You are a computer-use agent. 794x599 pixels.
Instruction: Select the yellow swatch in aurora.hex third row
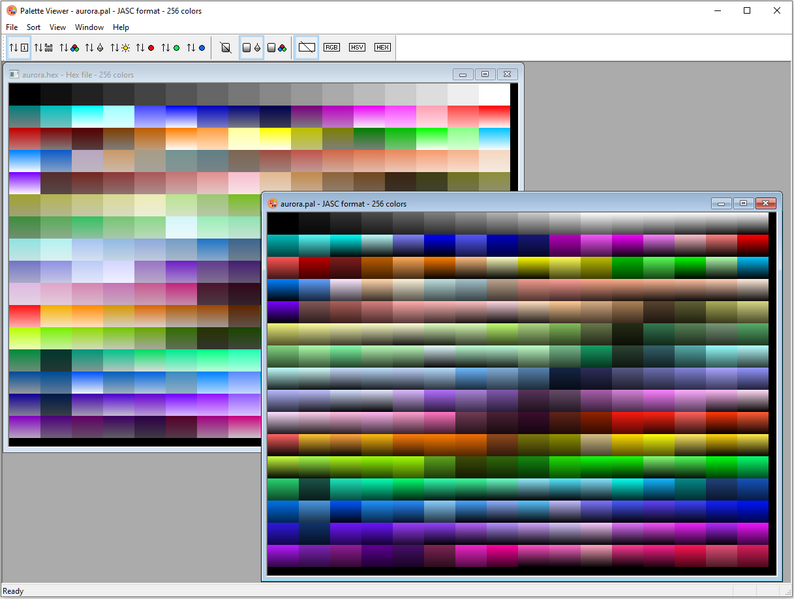[275, 138]
